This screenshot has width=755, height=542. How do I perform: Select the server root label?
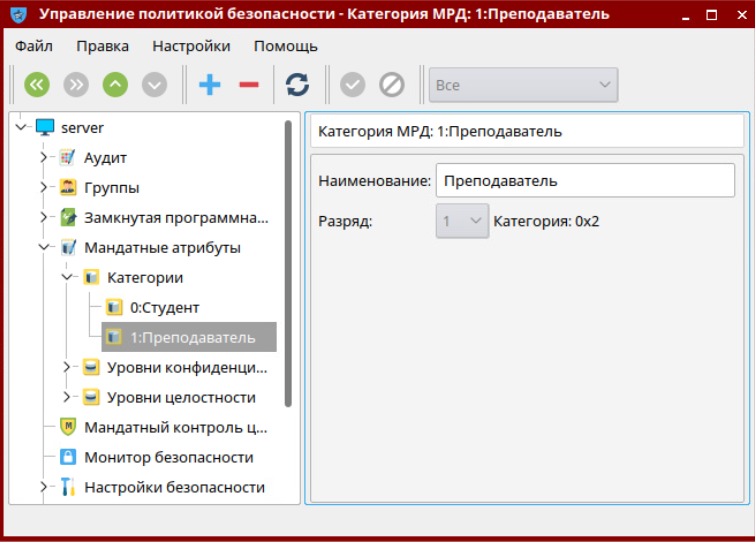(82, 128)
